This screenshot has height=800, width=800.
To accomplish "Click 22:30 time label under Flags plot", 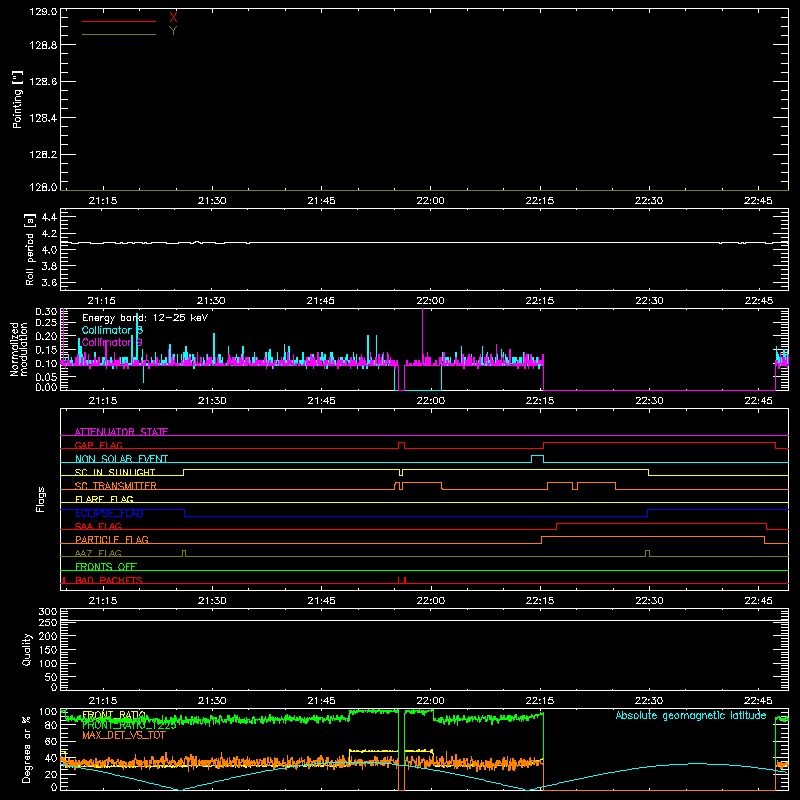I will click(649, 601).
